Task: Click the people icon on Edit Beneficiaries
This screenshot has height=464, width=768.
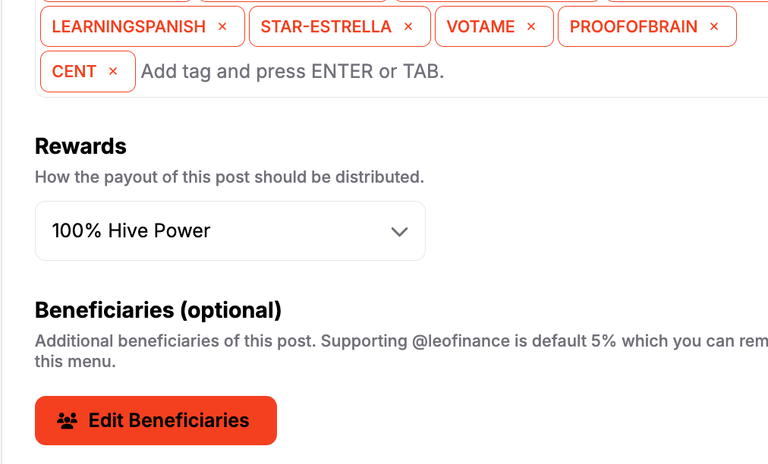Action: click(x=67, y=420)
